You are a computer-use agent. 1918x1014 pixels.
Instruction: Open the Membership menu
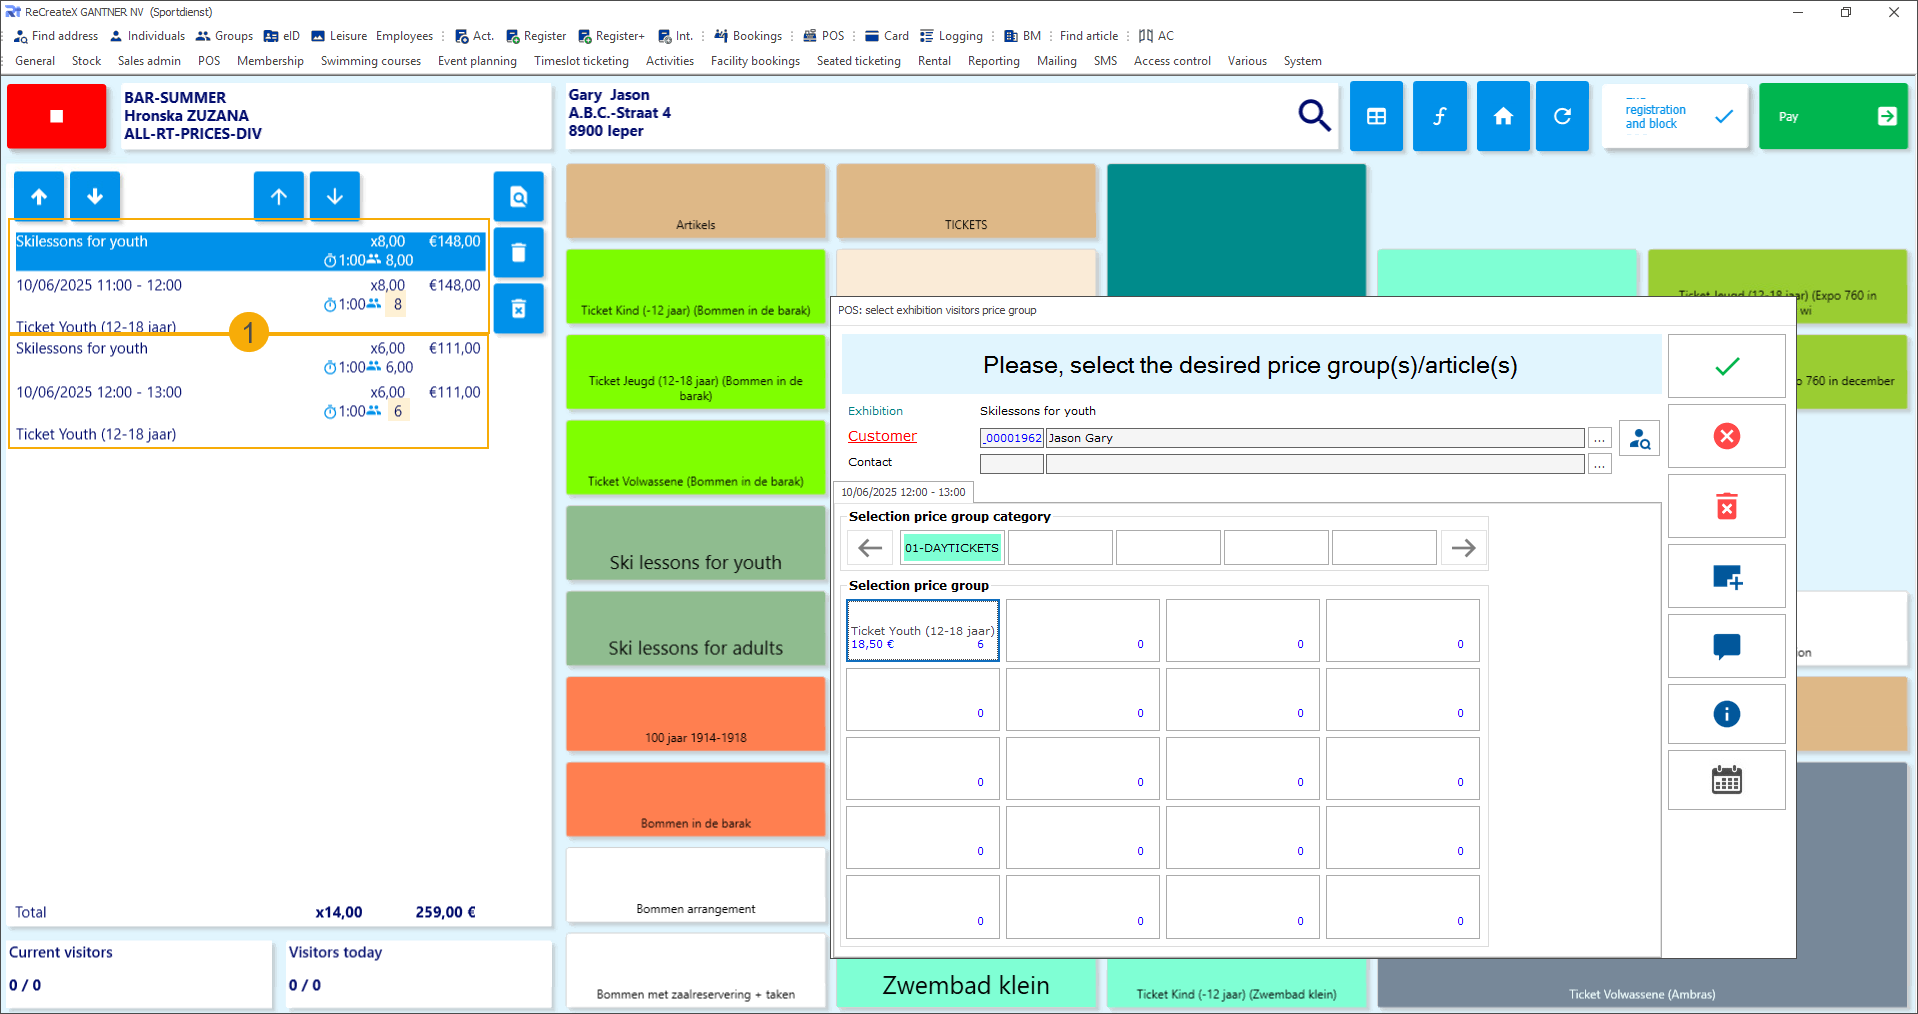270,61
